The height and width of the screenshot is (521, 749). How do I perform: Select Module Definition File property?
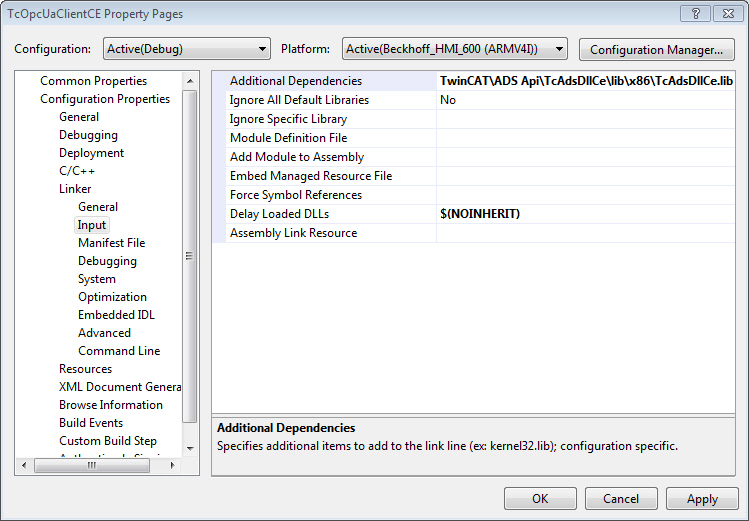tap(332, 138)
